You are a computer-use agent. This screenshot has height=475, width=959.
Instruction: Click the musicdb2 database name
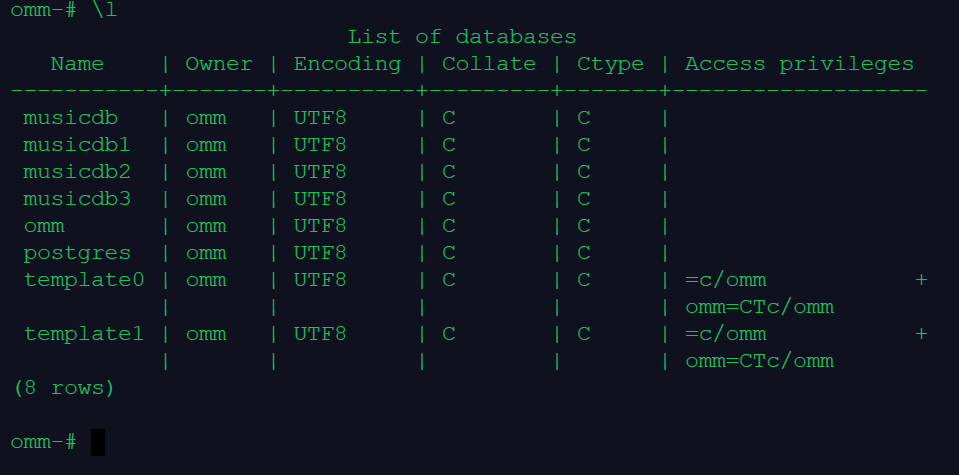pos(77,172)
